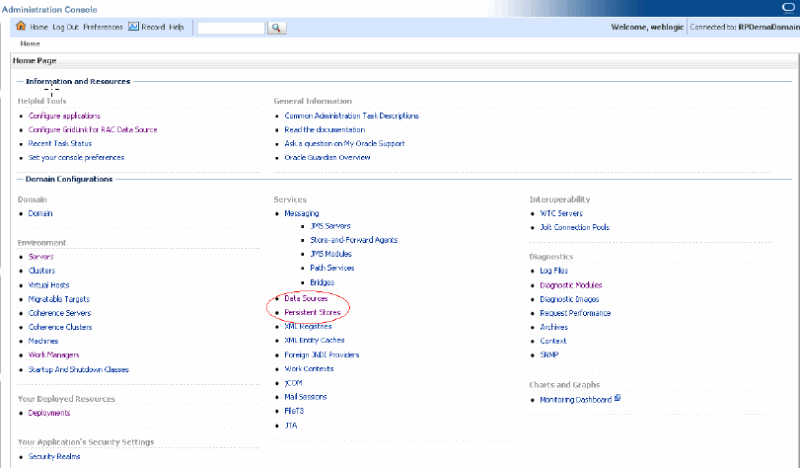Open the jCOM link
This screenshot has height=470, width=800.
point(293,383)
